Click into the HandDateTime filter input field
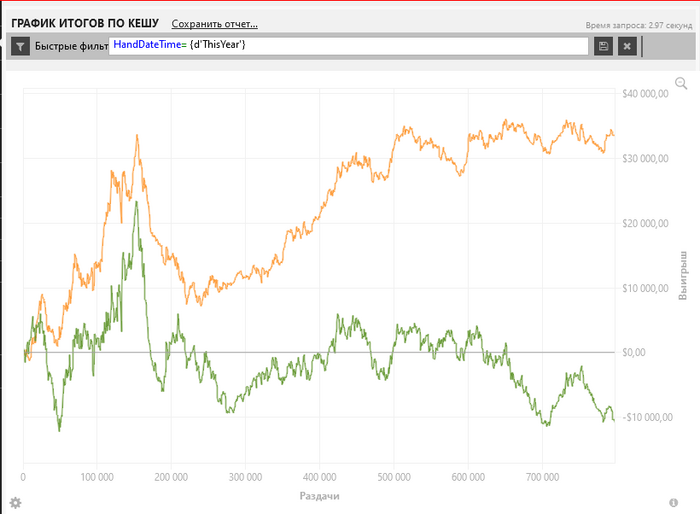The image size is (700, 514). click(x=348, y=46)
